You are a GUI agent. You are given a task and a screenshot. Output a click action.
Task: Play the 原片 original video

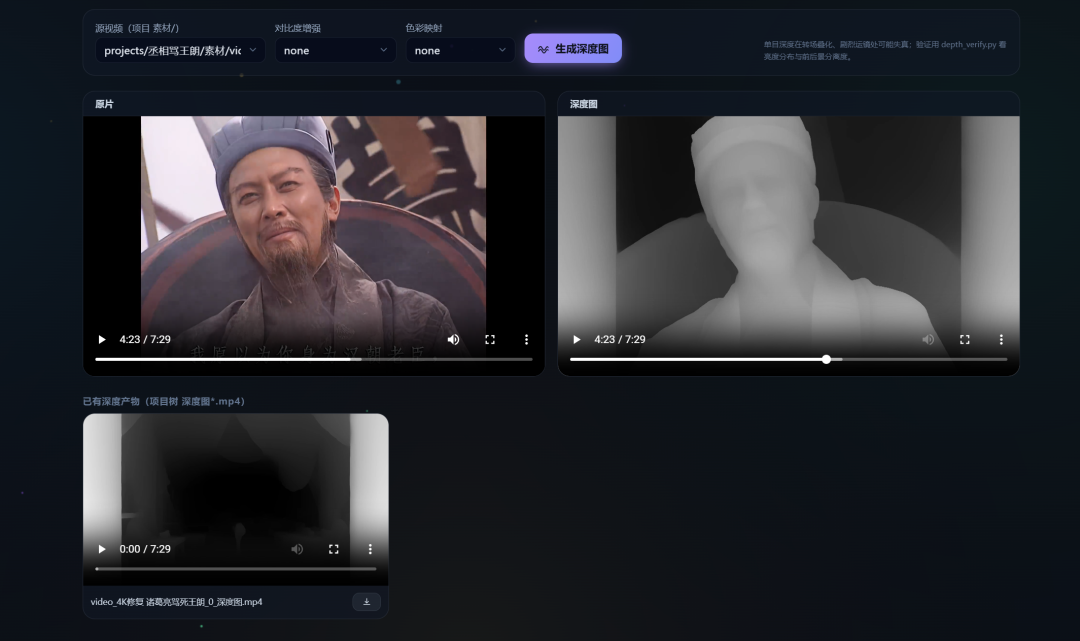(x=102, y=339)
